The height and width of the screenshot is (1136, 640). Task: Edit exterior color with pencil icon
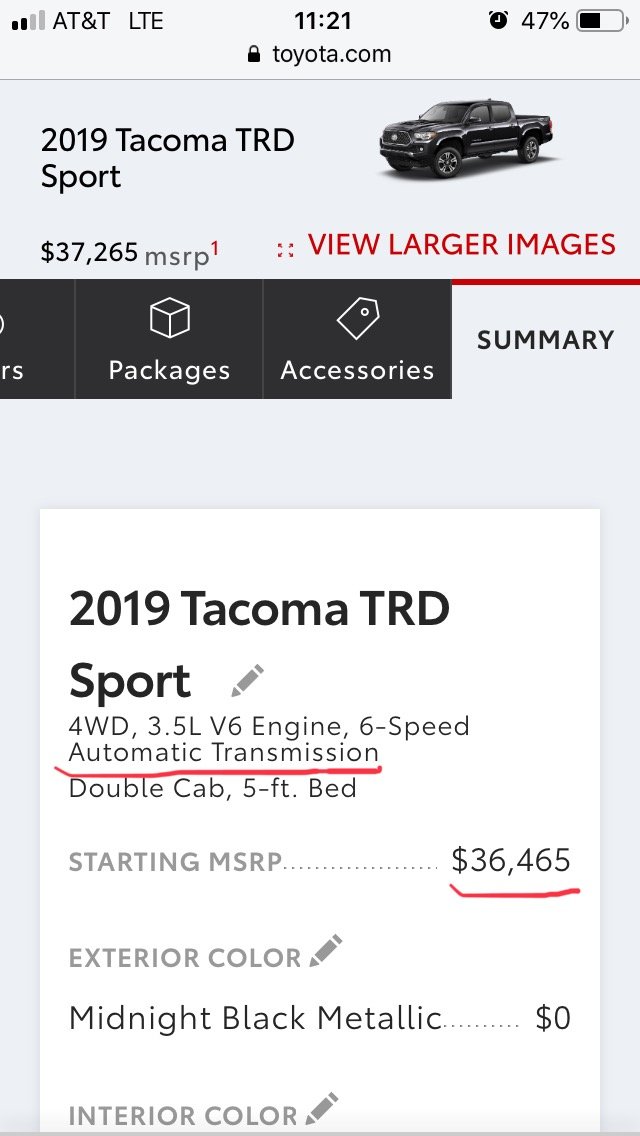pyautogui.click(x=325, y=951)
